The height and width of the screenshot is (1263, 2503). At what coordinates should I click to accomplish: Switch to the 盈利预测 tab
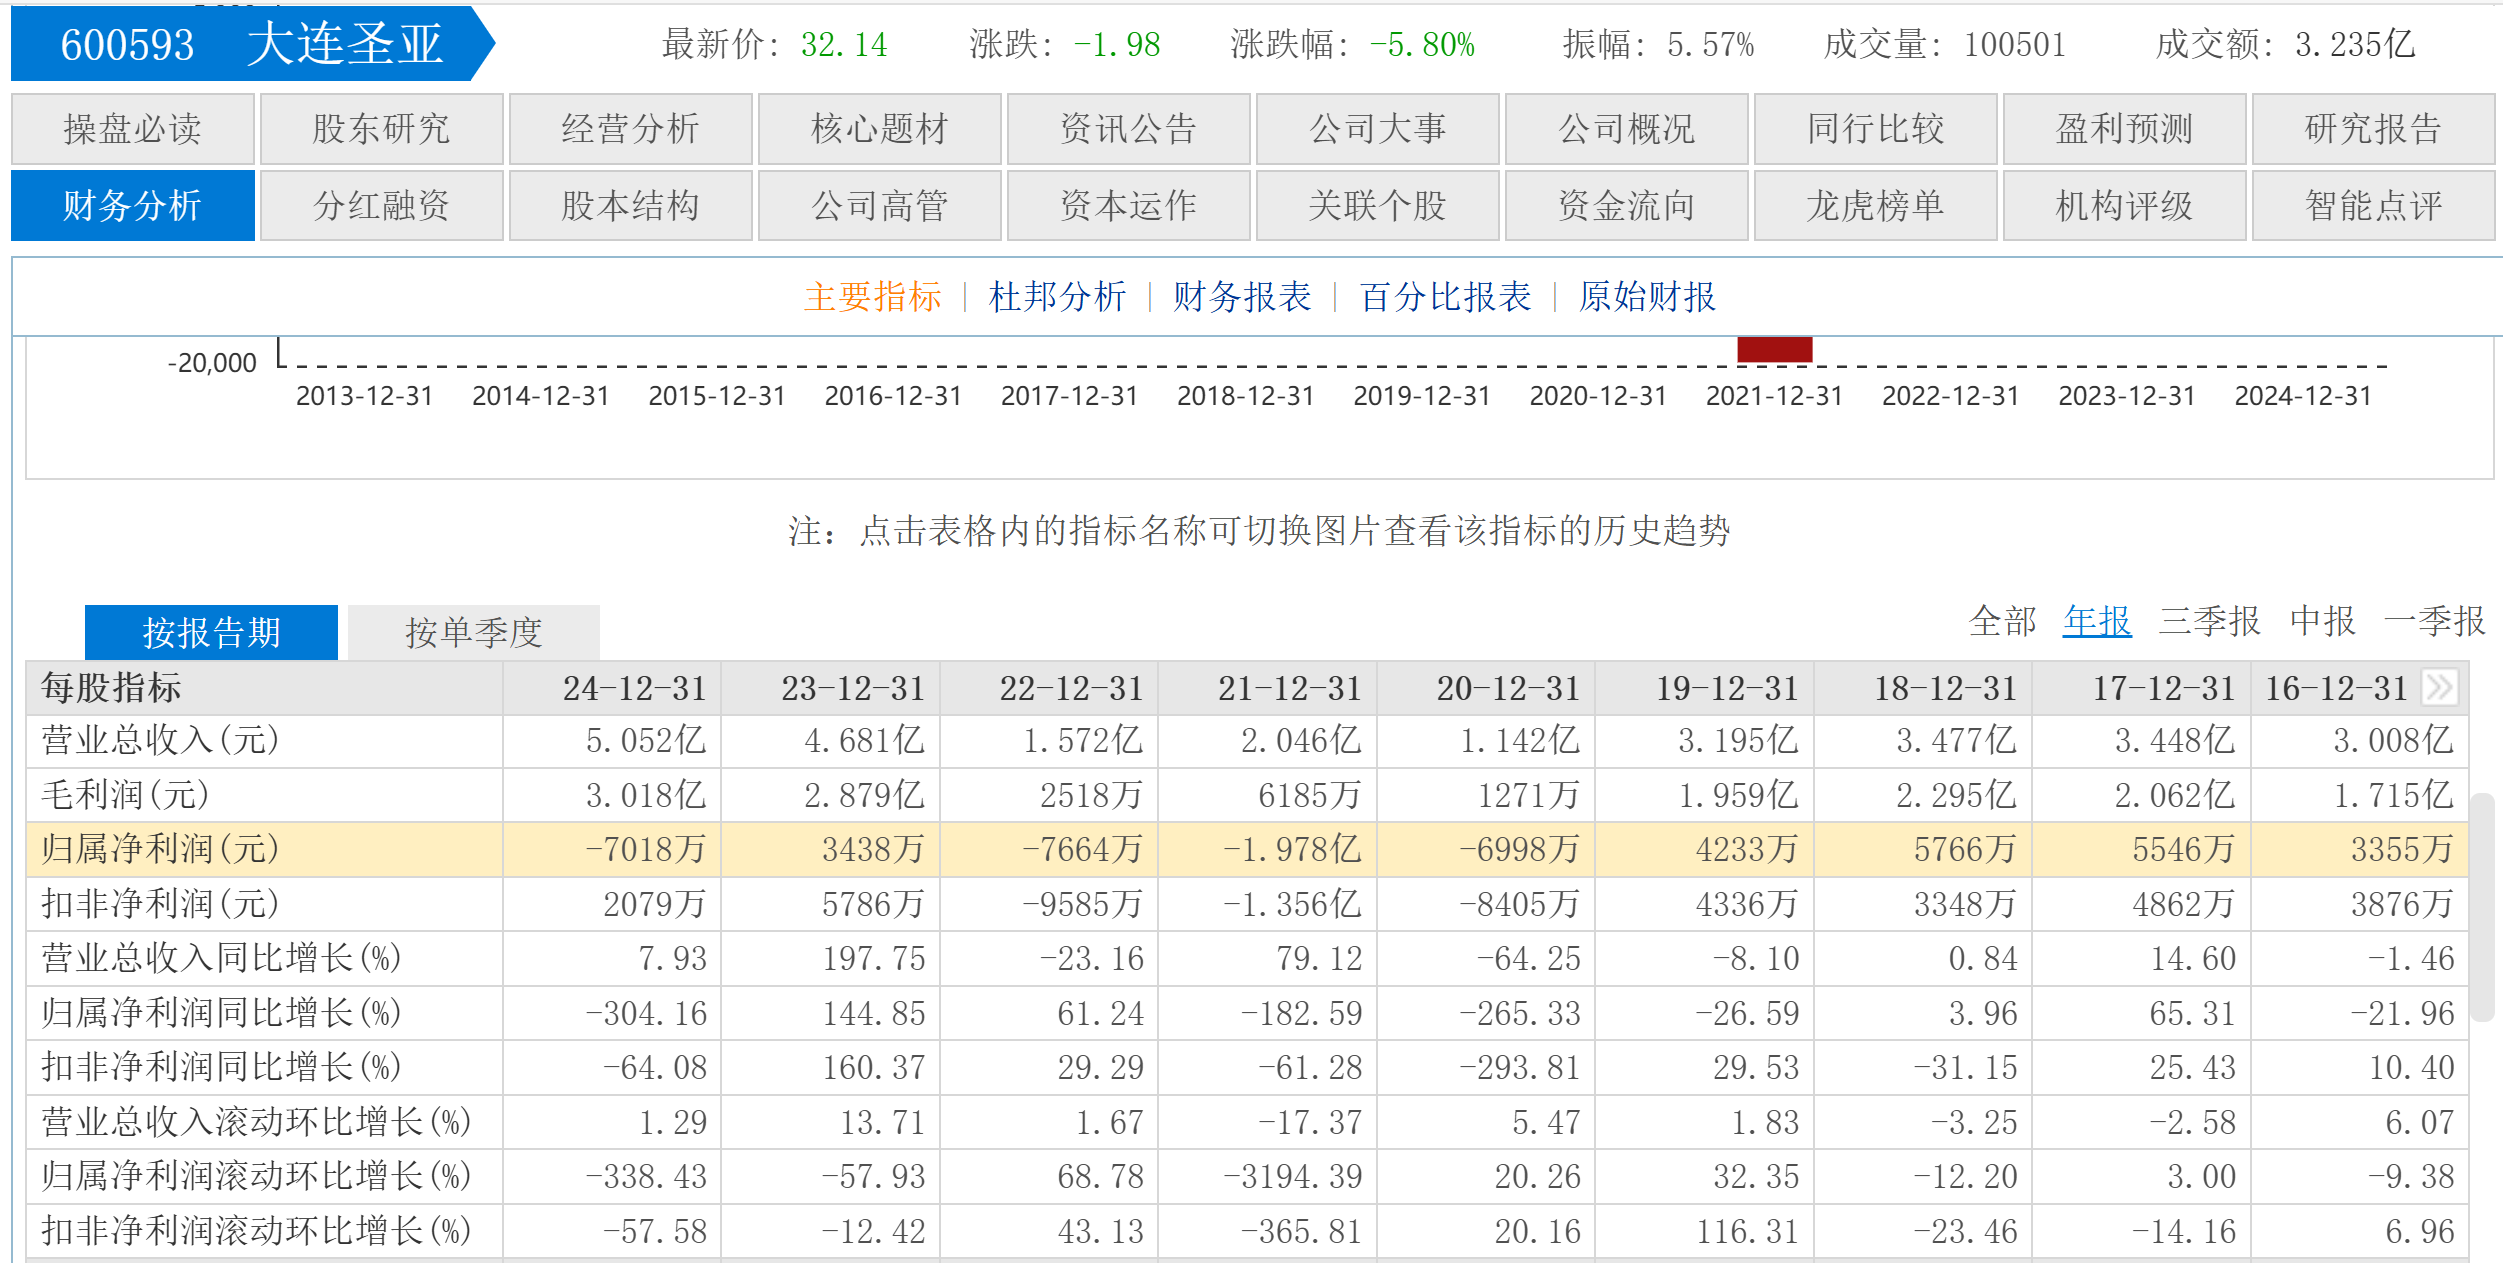(x=2124, y=129)
